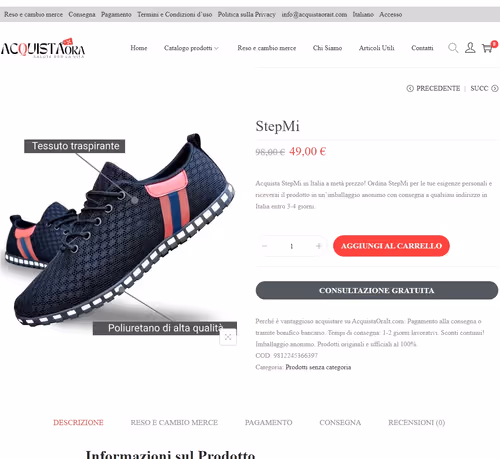Open the shopping cart icon
The height and width of the screenshot is (459, 500).
pyautogui.click(x=489, y=47)
